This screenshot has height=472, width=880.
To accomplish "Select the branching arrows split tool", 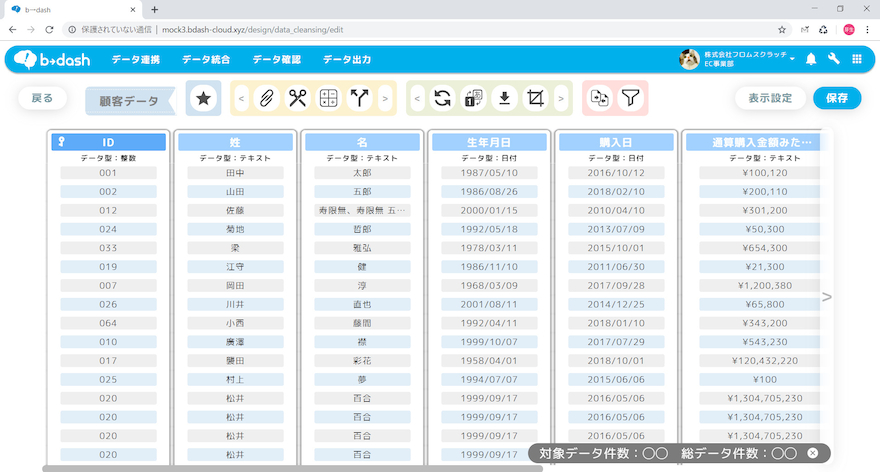I will (359, 98).
